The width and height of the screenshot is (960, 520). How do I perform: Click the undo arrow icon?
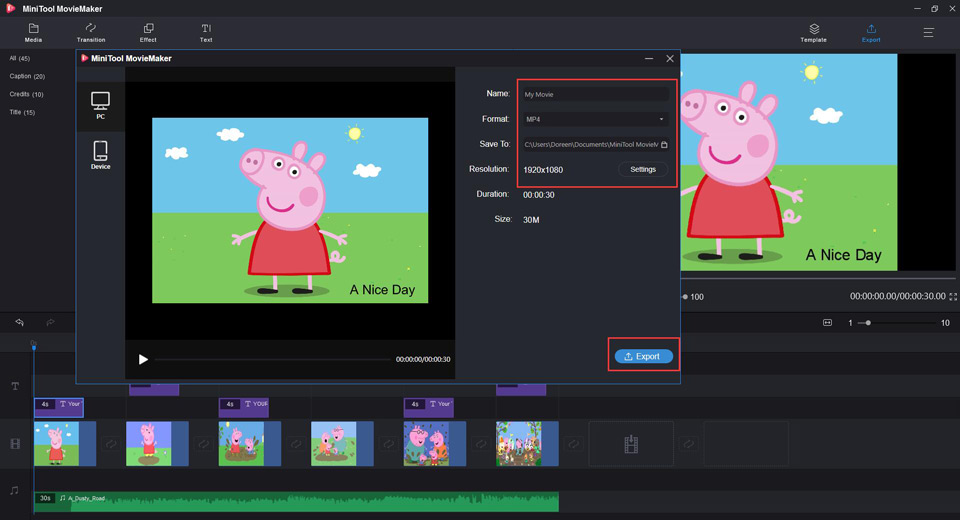coord(20,322)
